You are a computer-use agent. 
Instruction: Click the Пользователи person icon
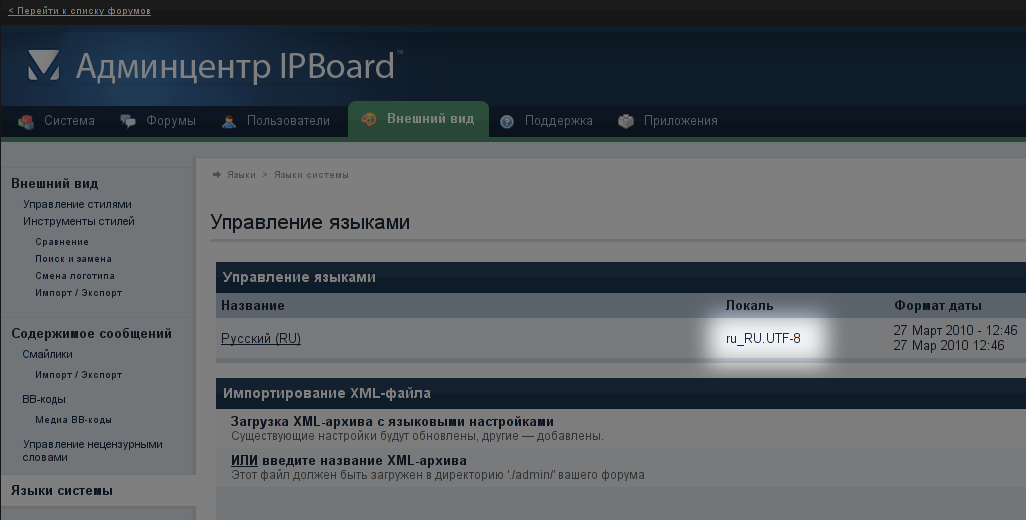(229, 121)
